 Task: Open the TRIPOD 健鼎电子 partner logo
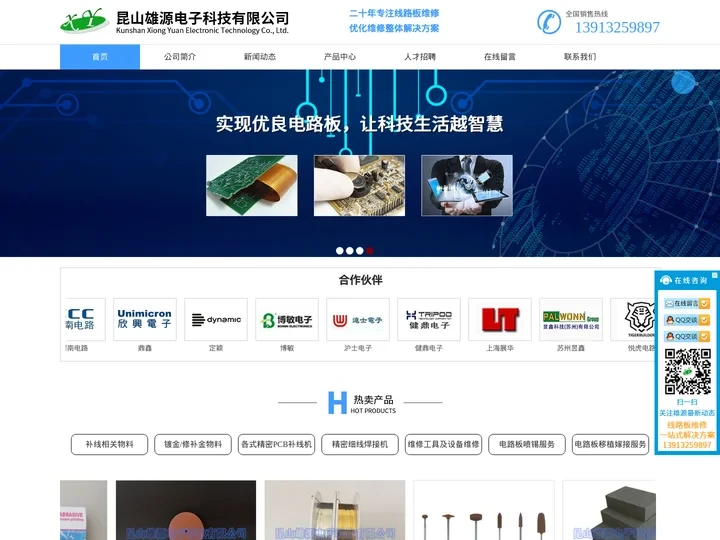point(429,319)
